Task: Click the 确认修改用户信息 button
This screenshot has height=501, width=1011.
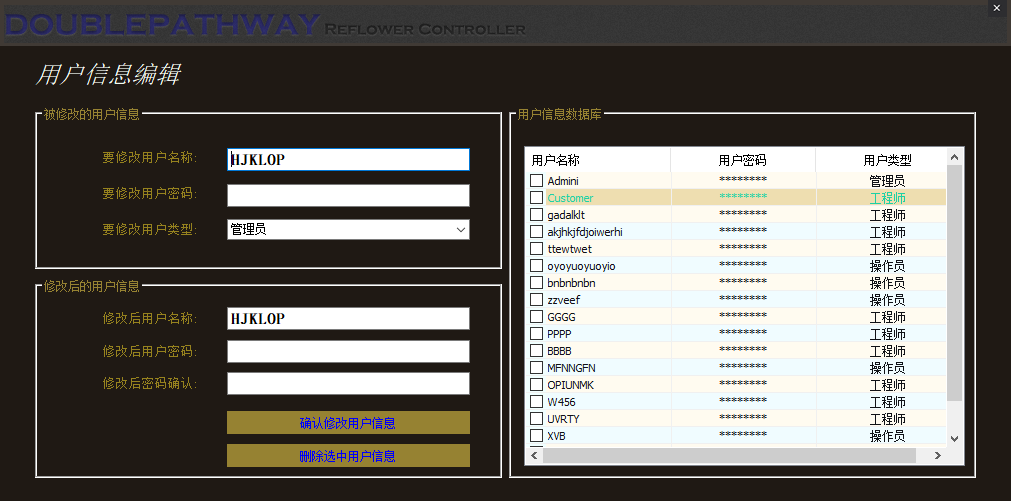Action: point(348,423)
